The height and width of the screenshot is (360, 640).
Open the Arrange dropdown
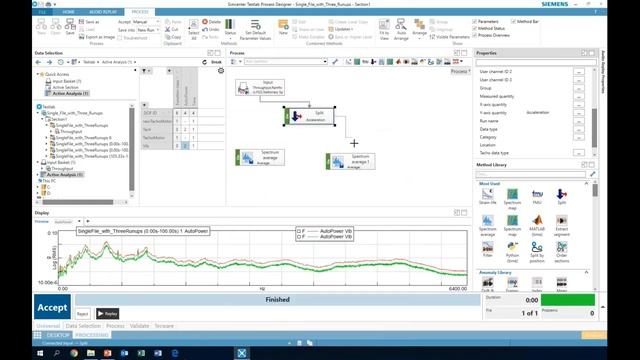click(x=419, y=38)
